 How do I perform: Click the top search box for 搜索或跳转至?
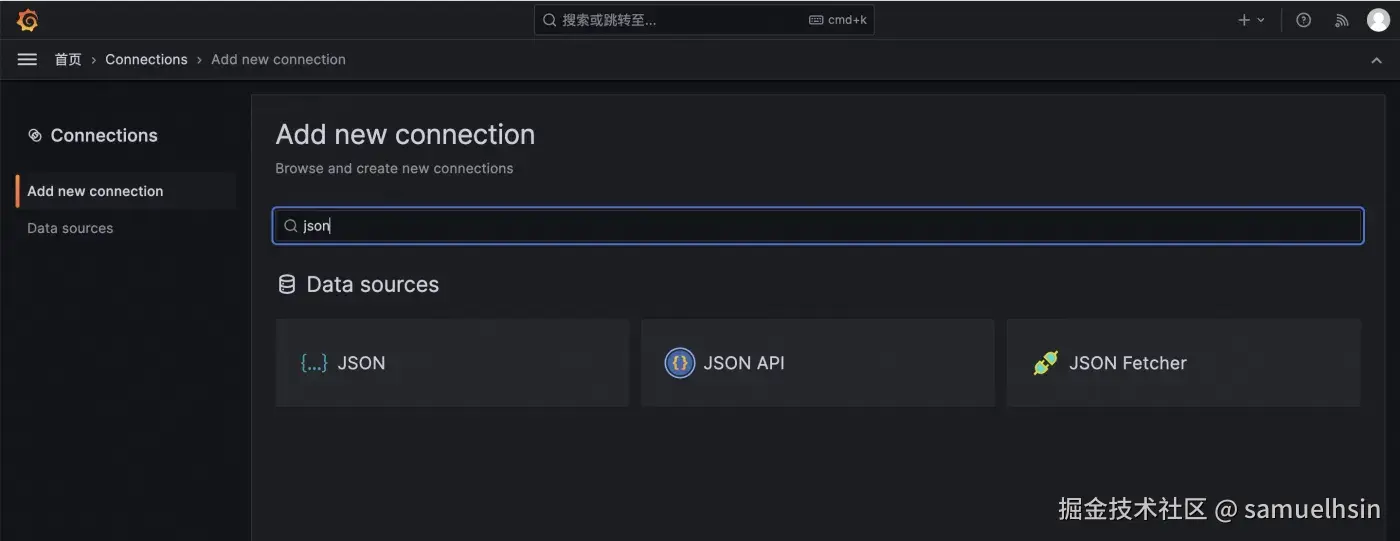click(x=704, y=20)
